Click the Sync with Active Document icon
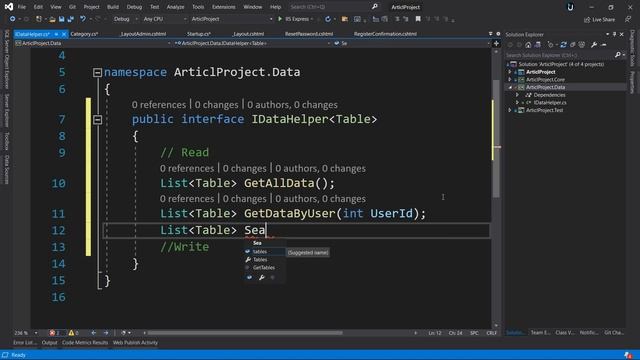Viewport: 640px width, 360px height. (564, 45)
